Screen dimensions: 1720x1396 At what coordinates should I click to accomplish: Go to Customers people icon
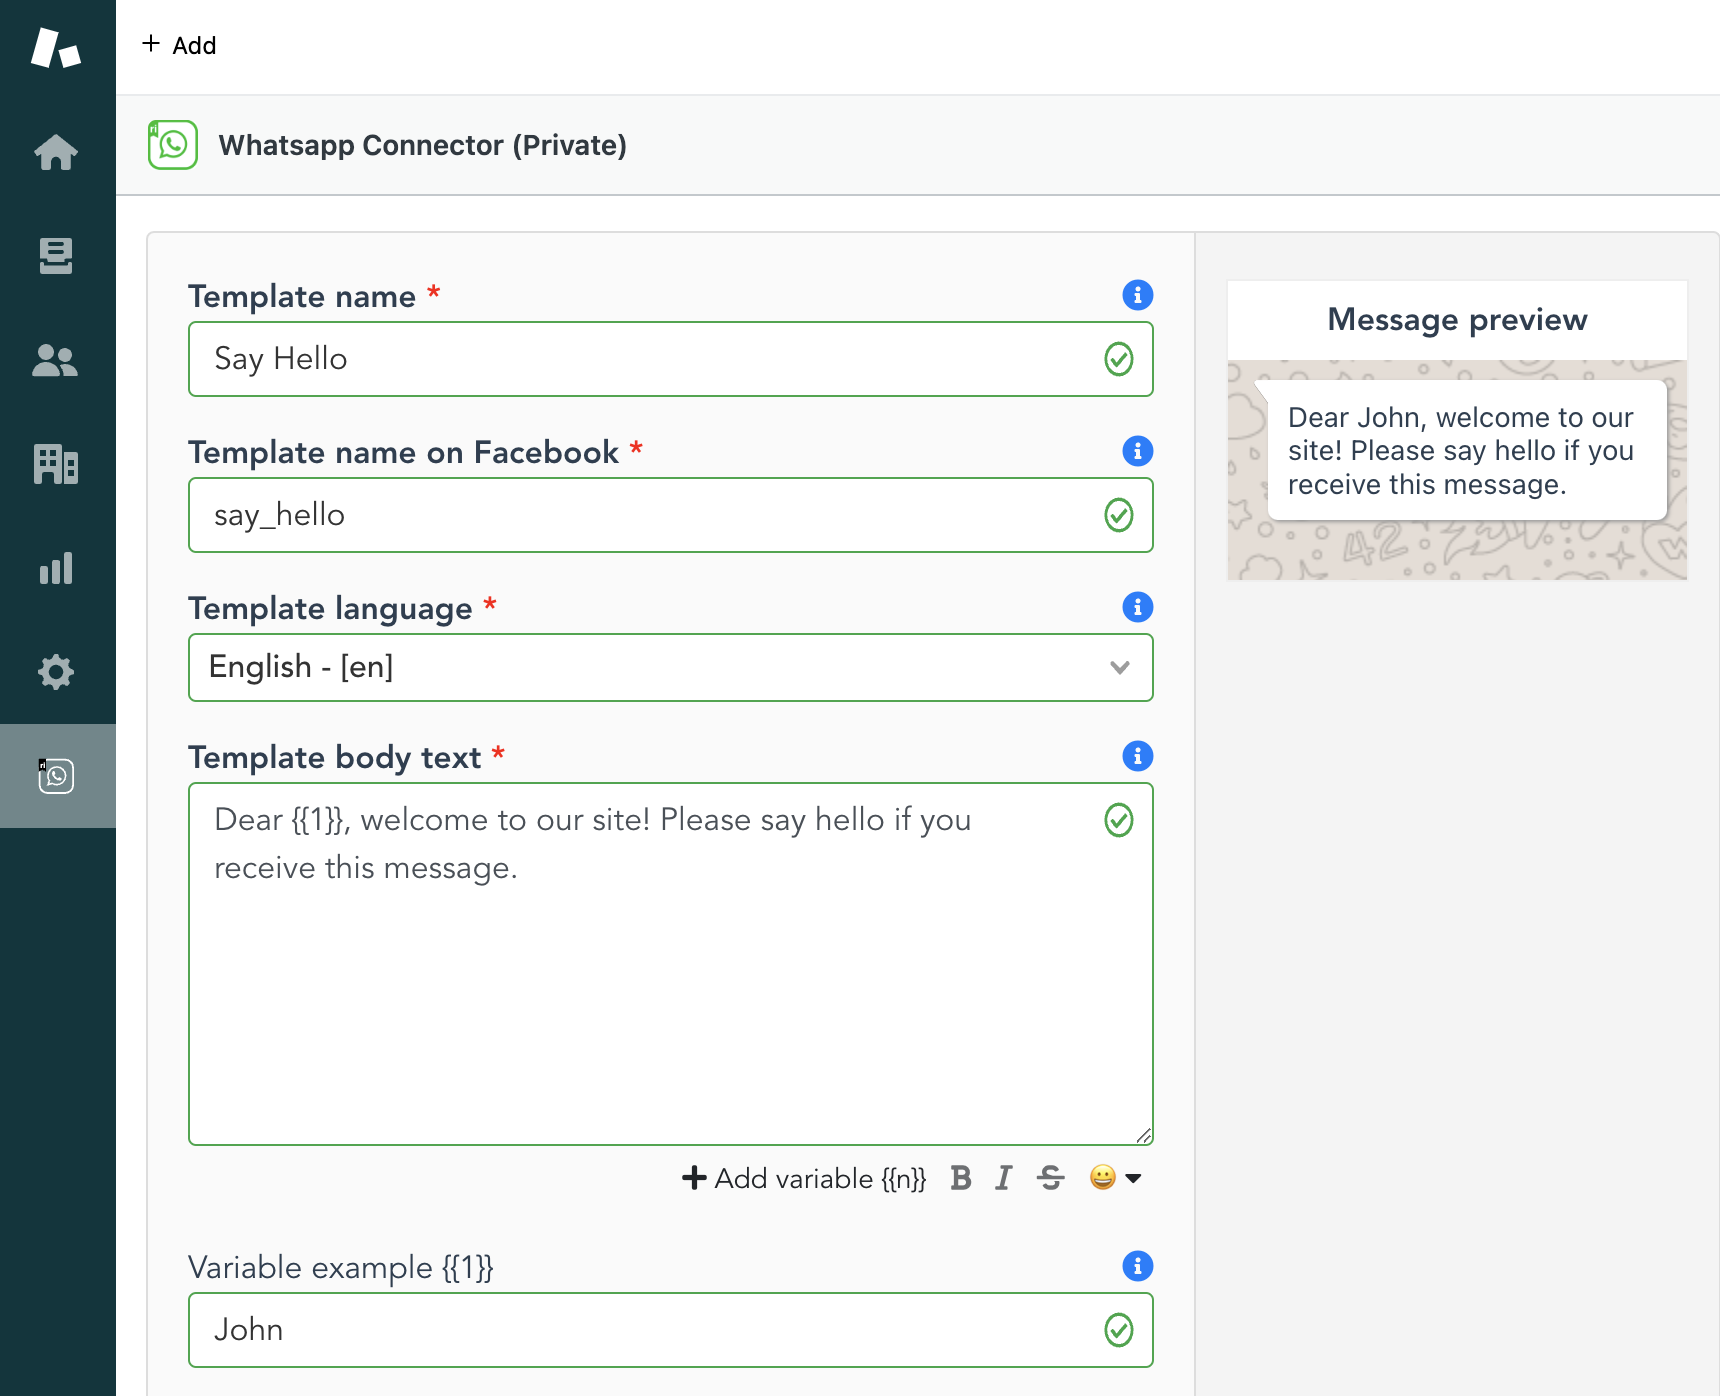[x=56, y=361]
